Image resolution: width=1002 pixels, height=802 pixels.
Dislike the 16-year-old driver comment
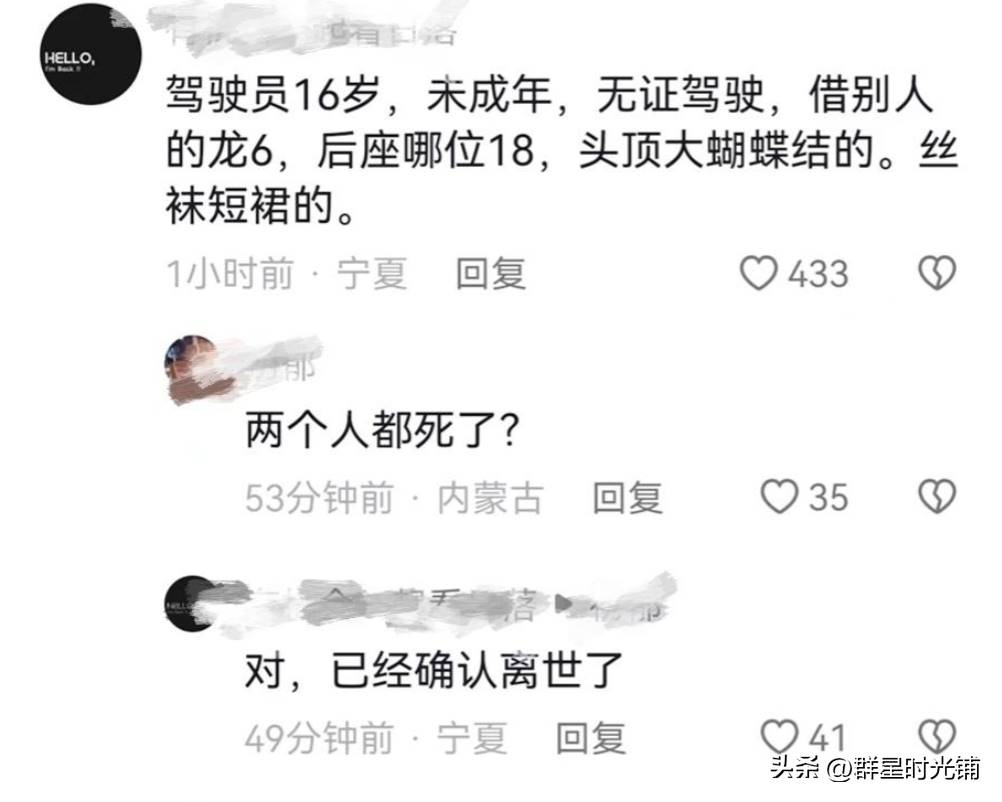pyautogui.click(x=937, y=274)
